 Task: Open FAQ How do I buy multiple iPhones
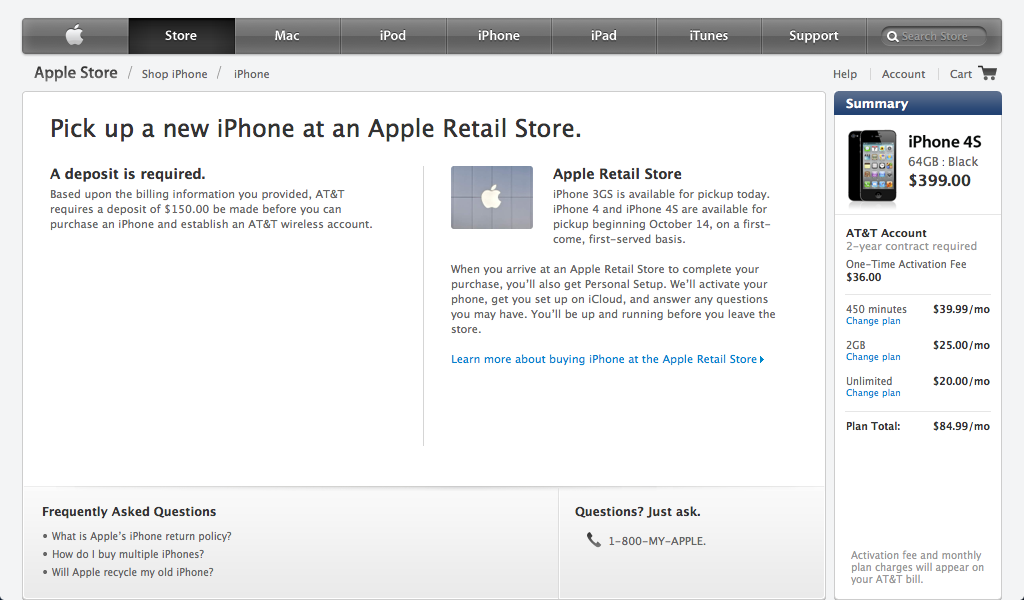coord(127,554)
